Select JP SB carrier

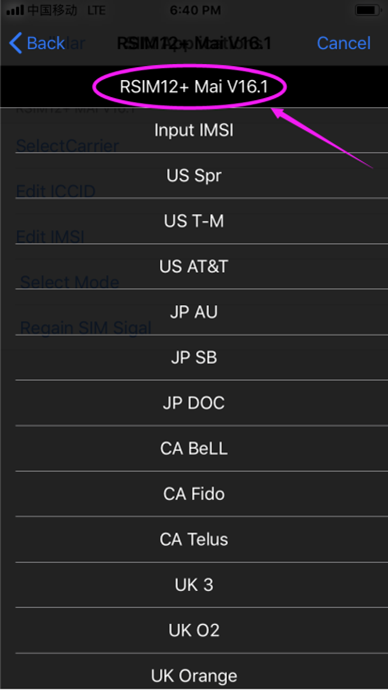point(194,357)
